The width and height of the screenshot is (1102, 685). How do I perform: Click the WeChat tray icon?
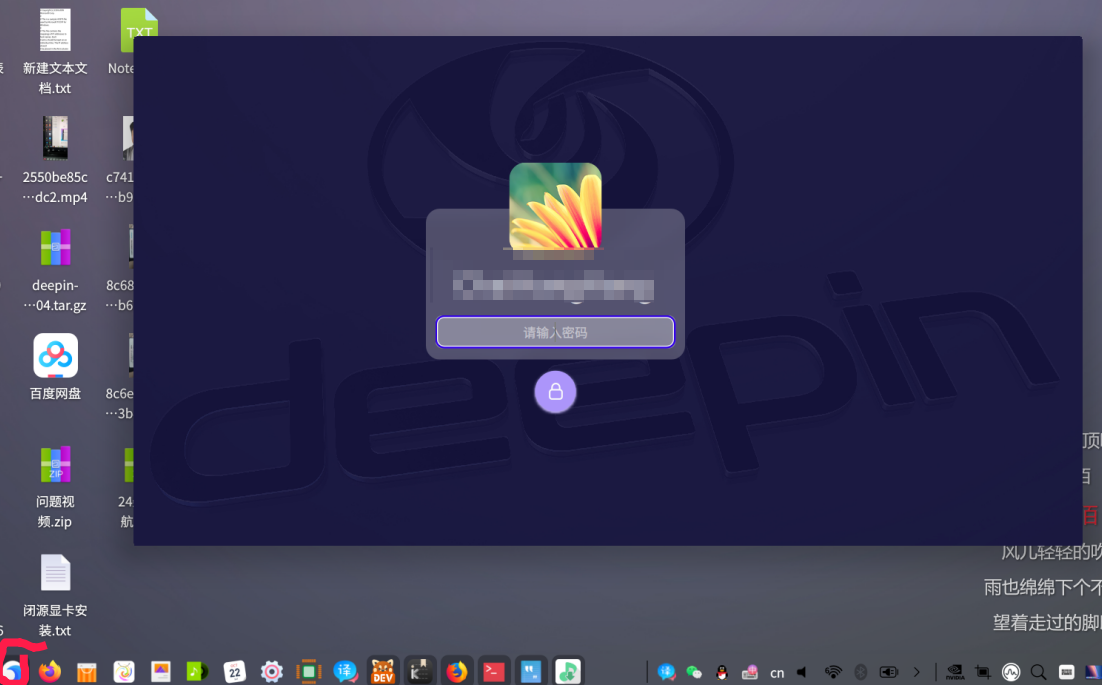[694, 672]
